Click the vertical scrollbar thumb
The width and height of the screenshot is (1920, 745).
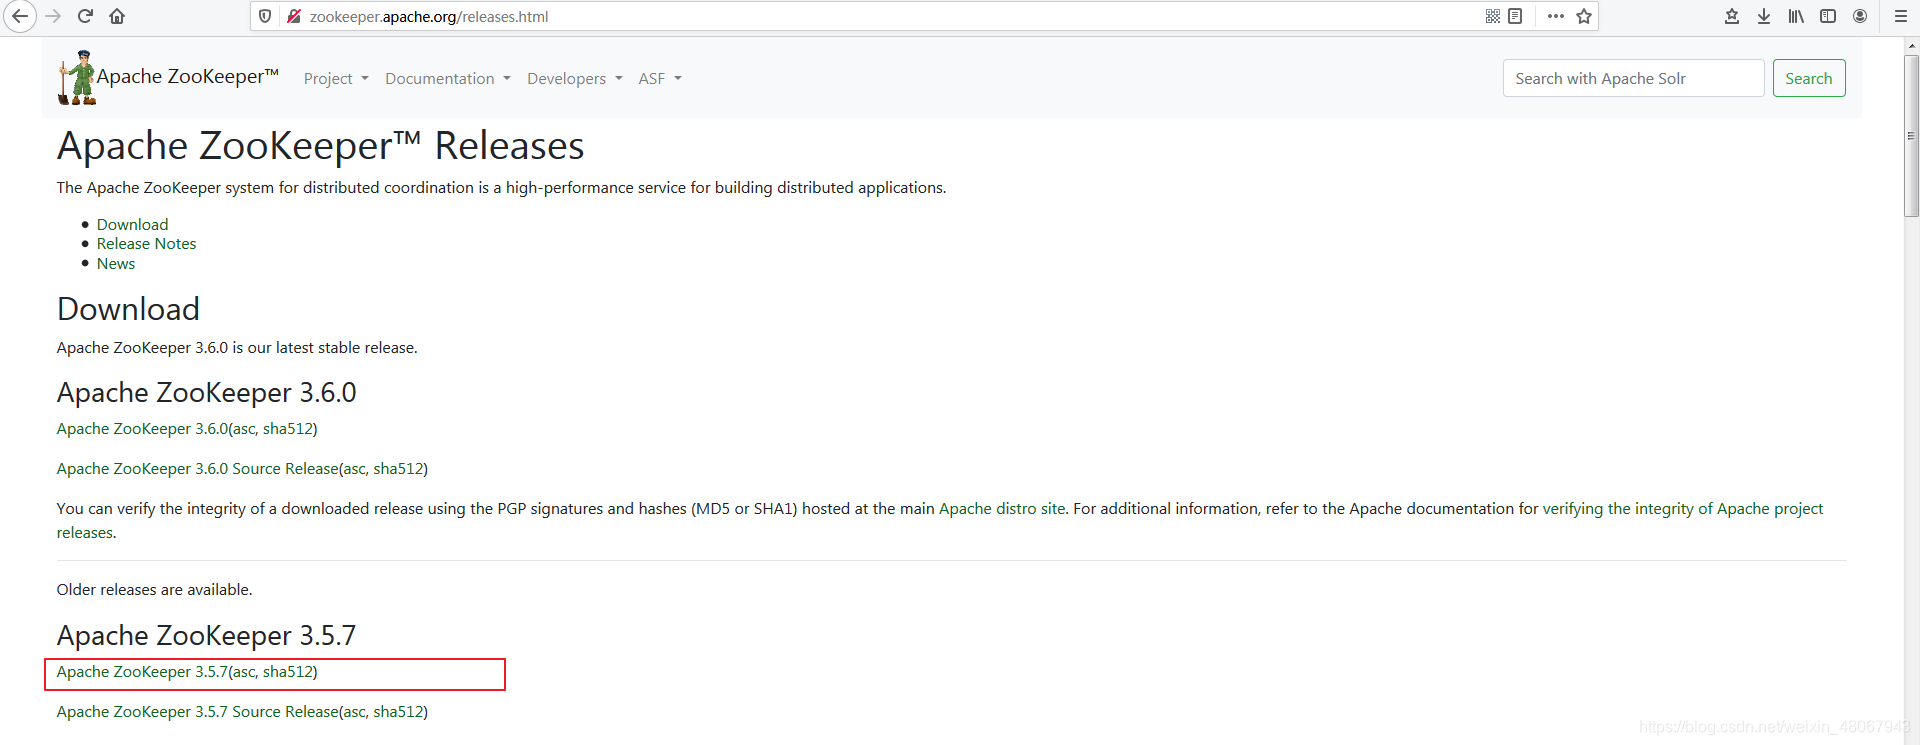pyautogui.click(x=1911, y=135)
